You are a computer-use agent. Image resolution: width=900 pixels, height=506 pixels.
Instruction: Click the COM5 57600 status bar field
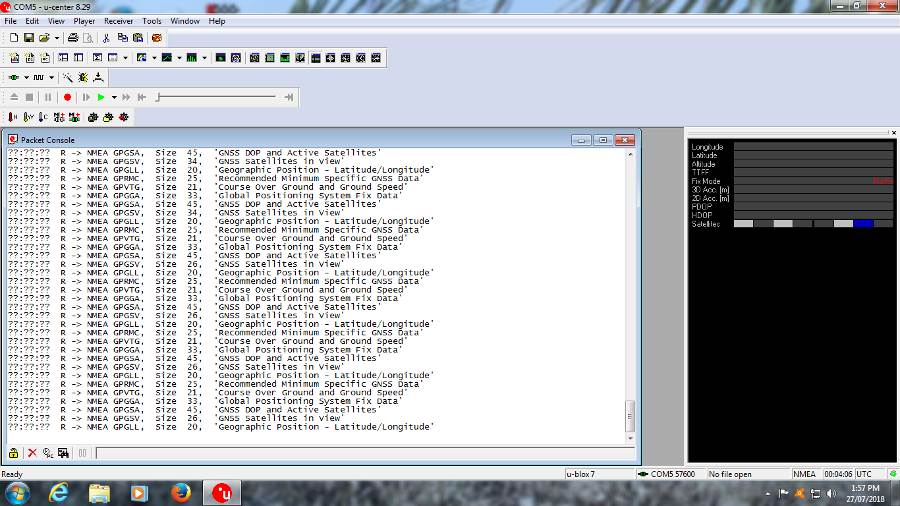click(x=669, y=474)
